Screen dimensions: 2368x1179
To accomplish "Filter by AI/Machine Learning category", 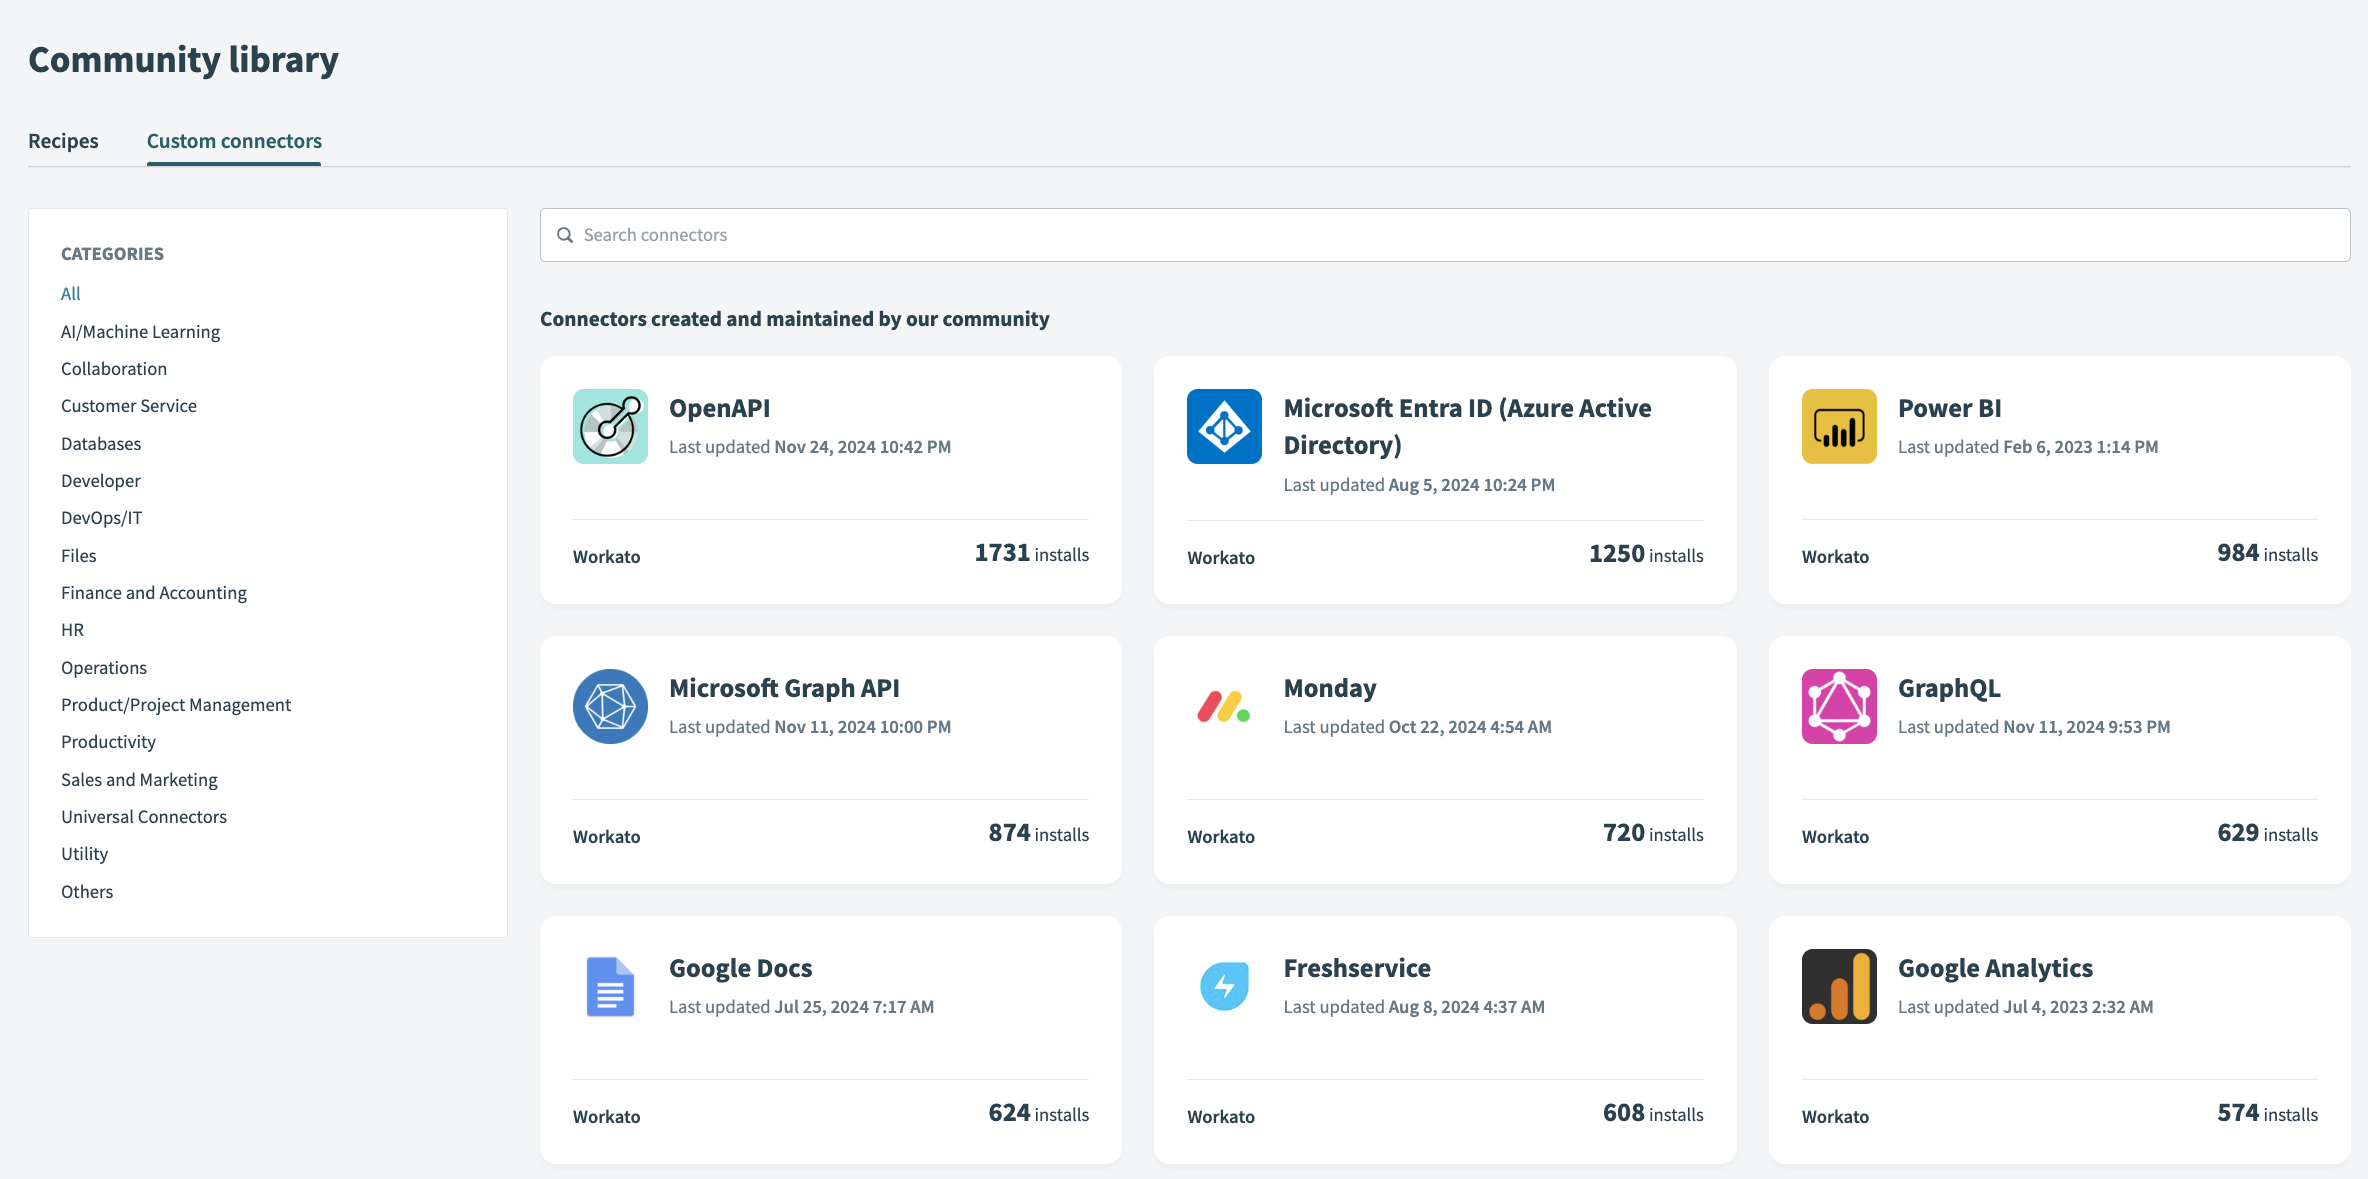I will (x=140, y=331).
